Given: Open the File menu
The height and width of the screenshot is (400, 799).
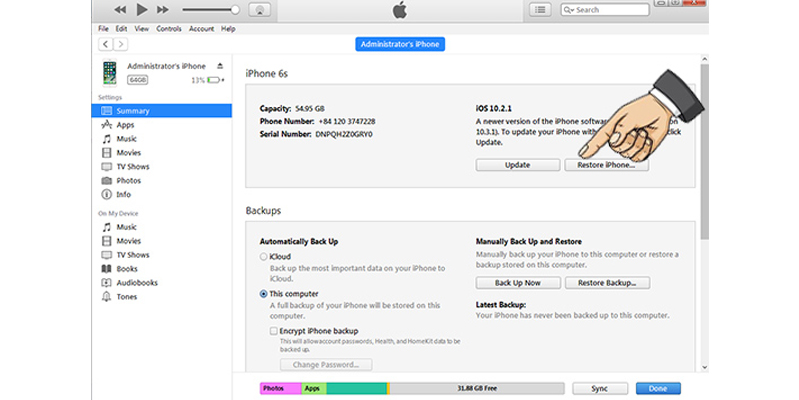Looking at the screenshot, I should pos(104,29).
